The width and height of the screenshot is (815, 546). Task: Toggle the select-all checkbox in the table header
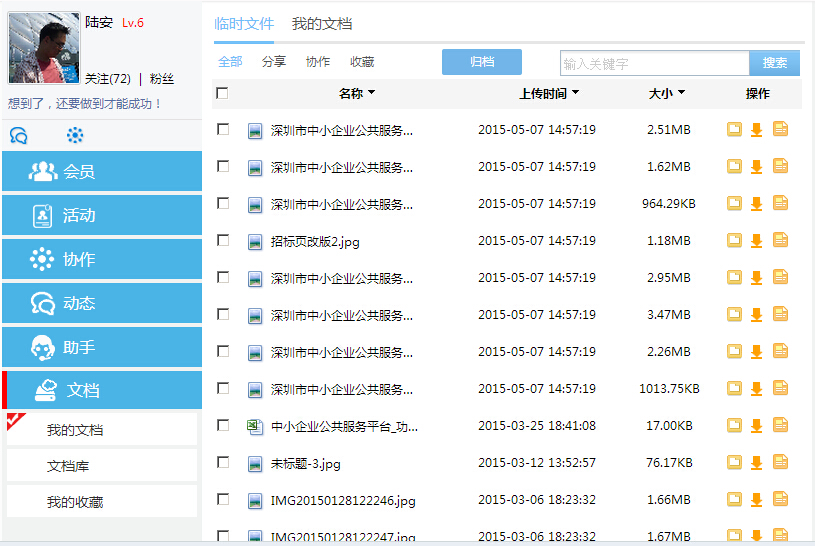tap(222, 93)
